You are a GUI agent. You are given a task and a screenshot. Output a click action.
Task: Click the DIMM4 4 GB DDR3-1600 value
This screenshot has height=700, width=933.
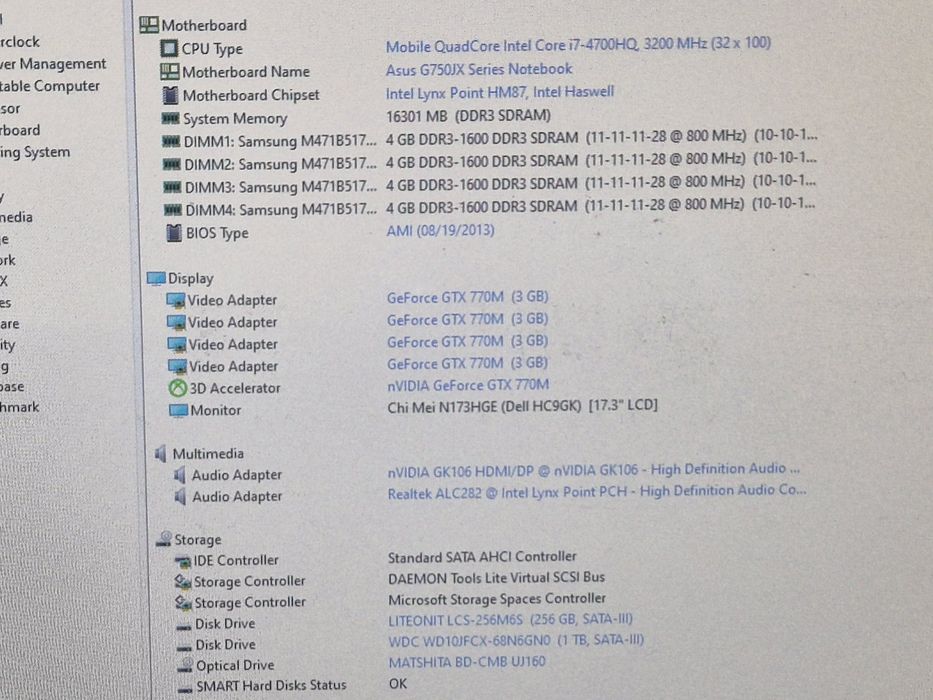(600, 207)
